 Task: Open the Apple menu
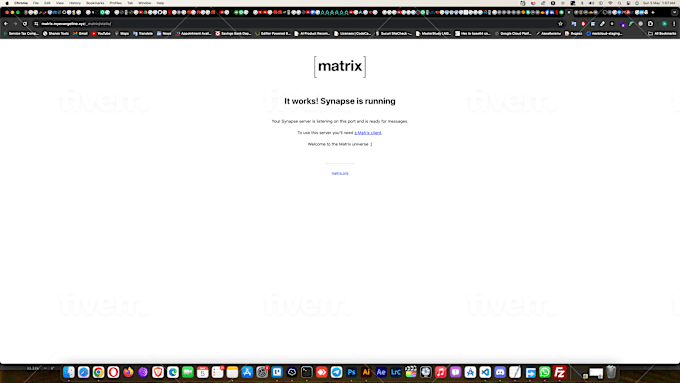pyautogui.click(x=7, y=3)
